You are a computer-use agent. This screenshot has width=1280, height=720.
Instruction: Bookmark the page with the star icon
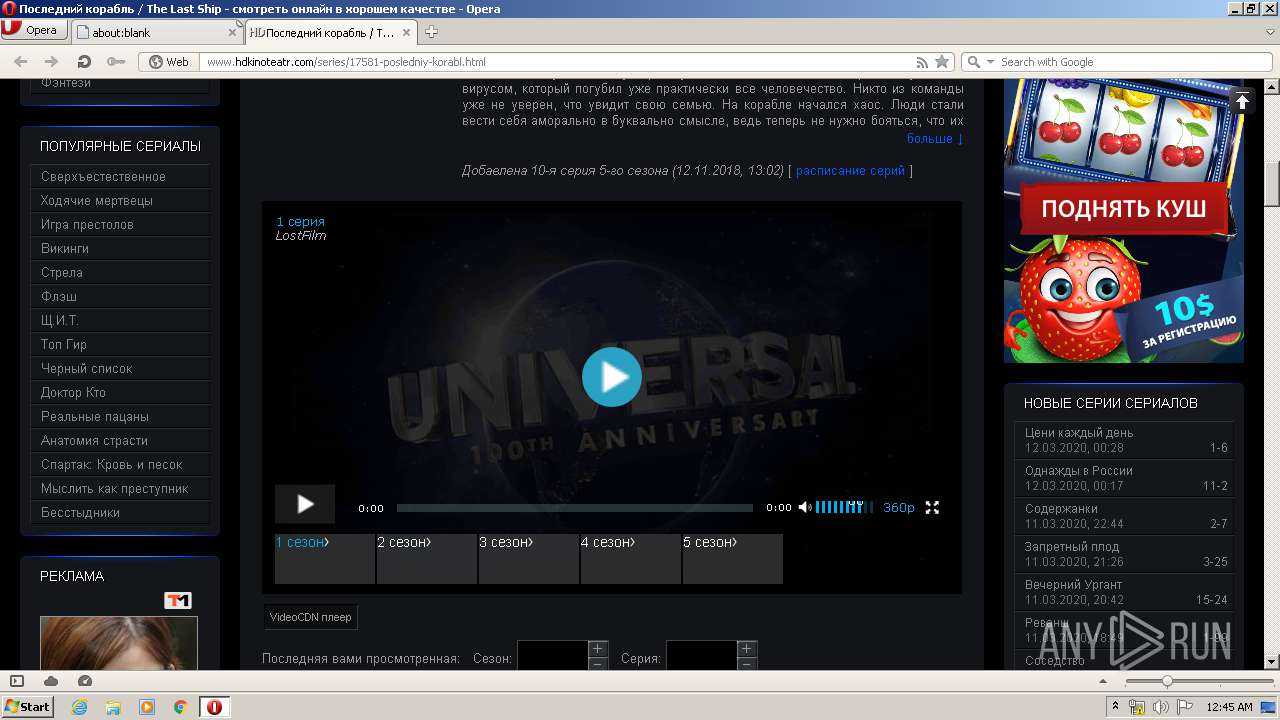pos(941,62)
